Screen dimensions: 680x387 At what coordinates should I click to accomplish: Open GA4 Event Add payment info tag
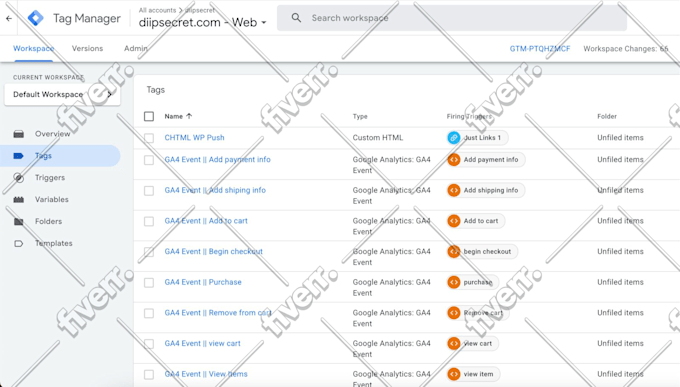click(217, 159)
